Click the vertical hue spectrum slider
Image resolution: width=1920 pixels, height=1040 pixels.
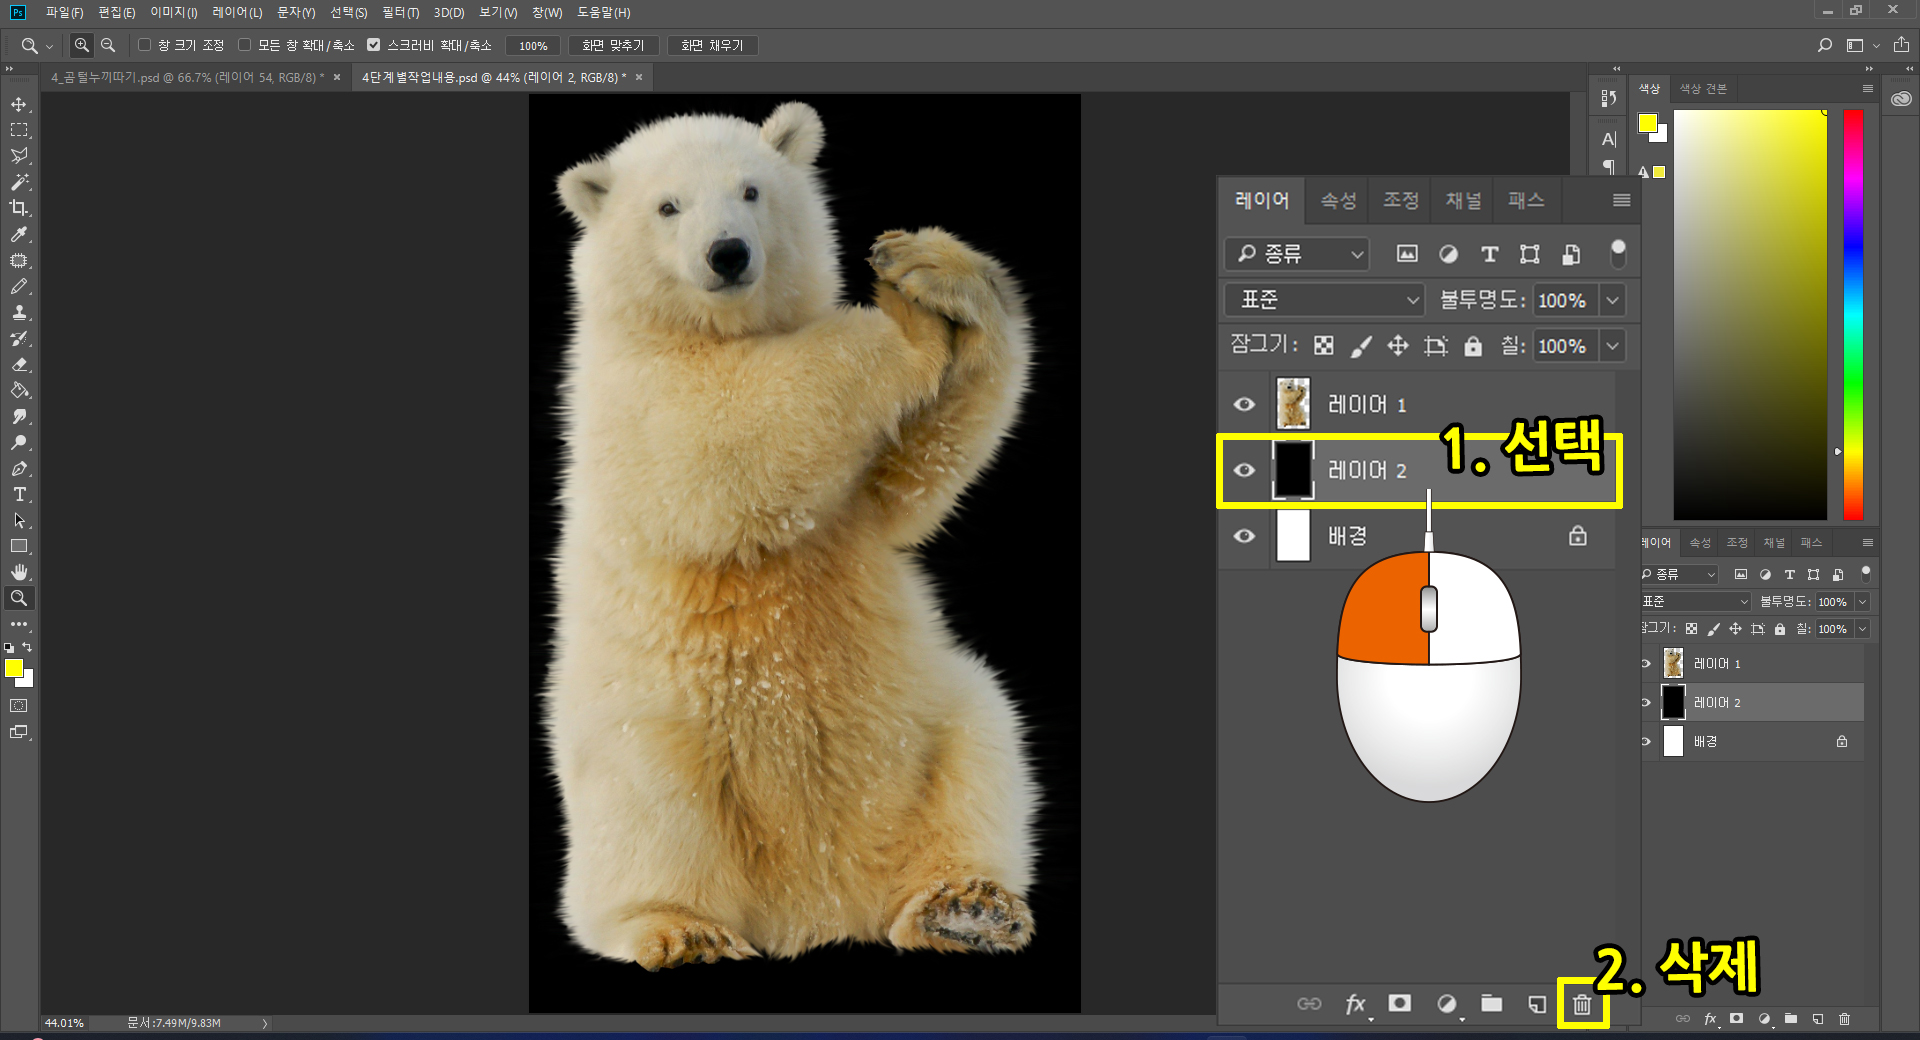coord(1853,315)
